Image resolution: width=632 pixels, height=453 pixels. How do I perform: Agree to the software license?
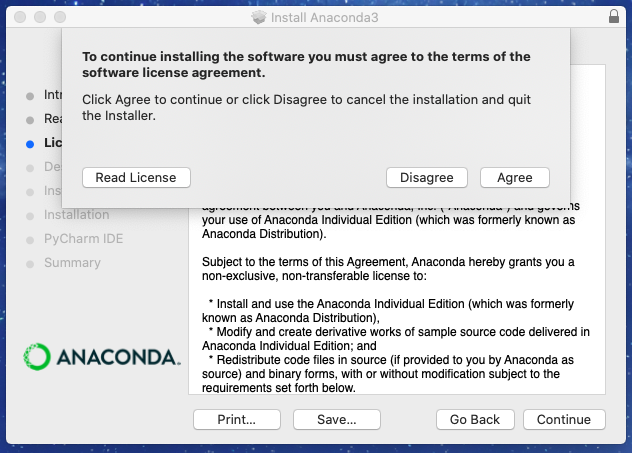(515, 178)
